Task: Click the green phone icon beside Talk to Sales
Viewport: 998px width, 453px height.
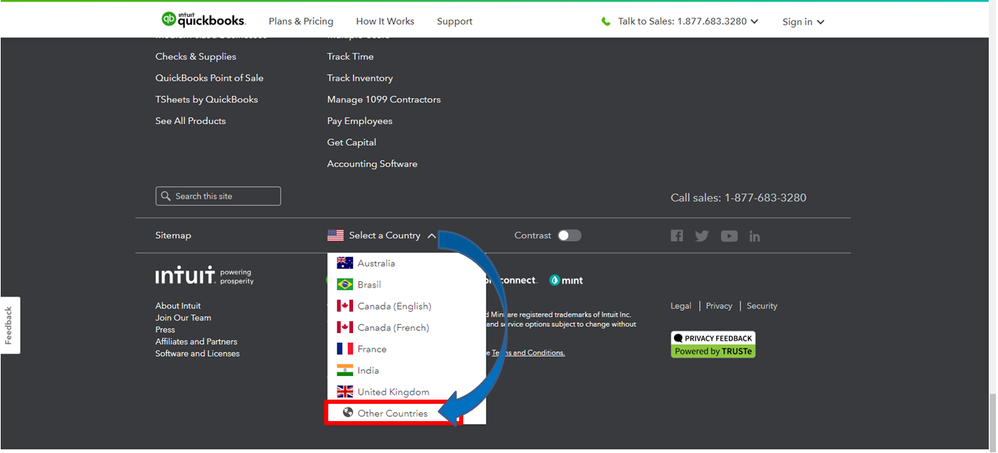Action: [605, 22]
